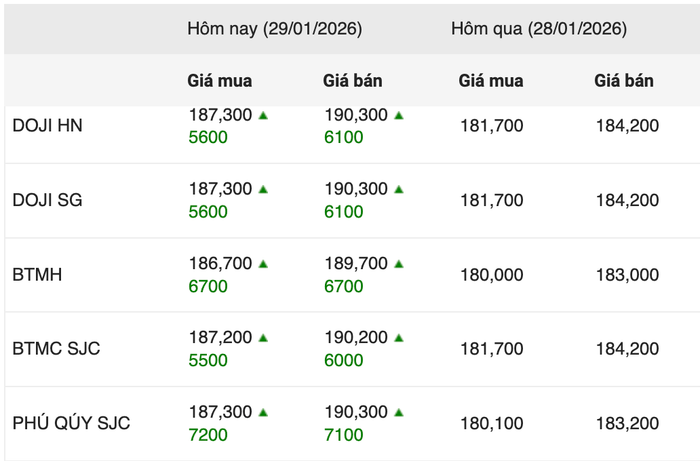The image size is (700, 461).
Task: Click up arrow next to PHÚ QUÝ SJC sell price
Action: 399,412
